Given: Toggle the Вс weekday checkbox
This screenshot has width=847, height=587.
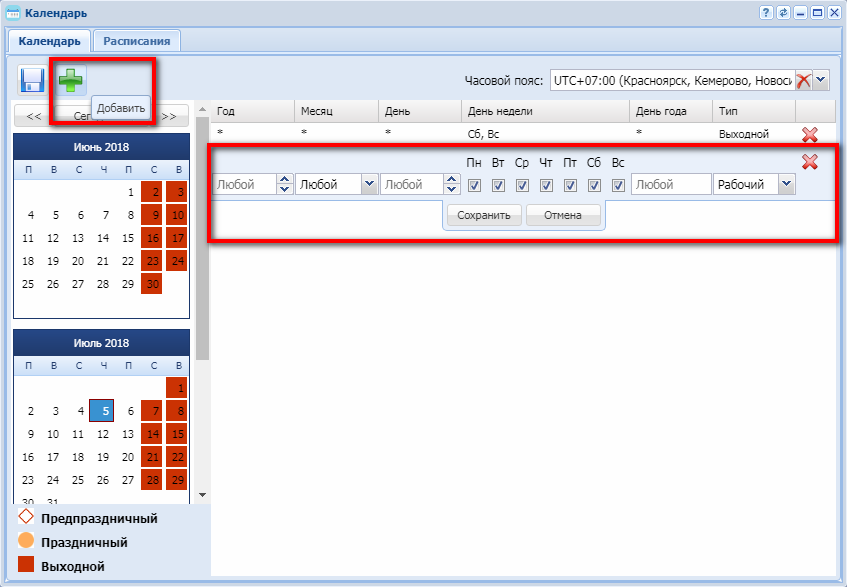Looking at the screenshot, I should click(x=618, y=185).
